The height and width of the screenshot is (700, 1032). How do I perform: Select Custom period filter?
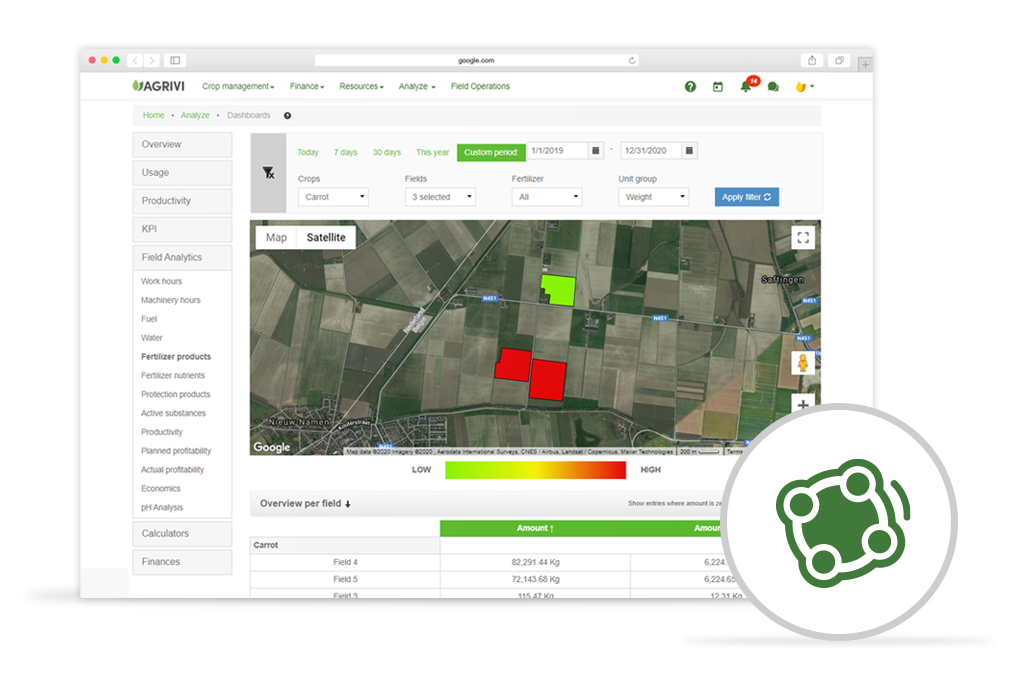[x=491, y=152]
